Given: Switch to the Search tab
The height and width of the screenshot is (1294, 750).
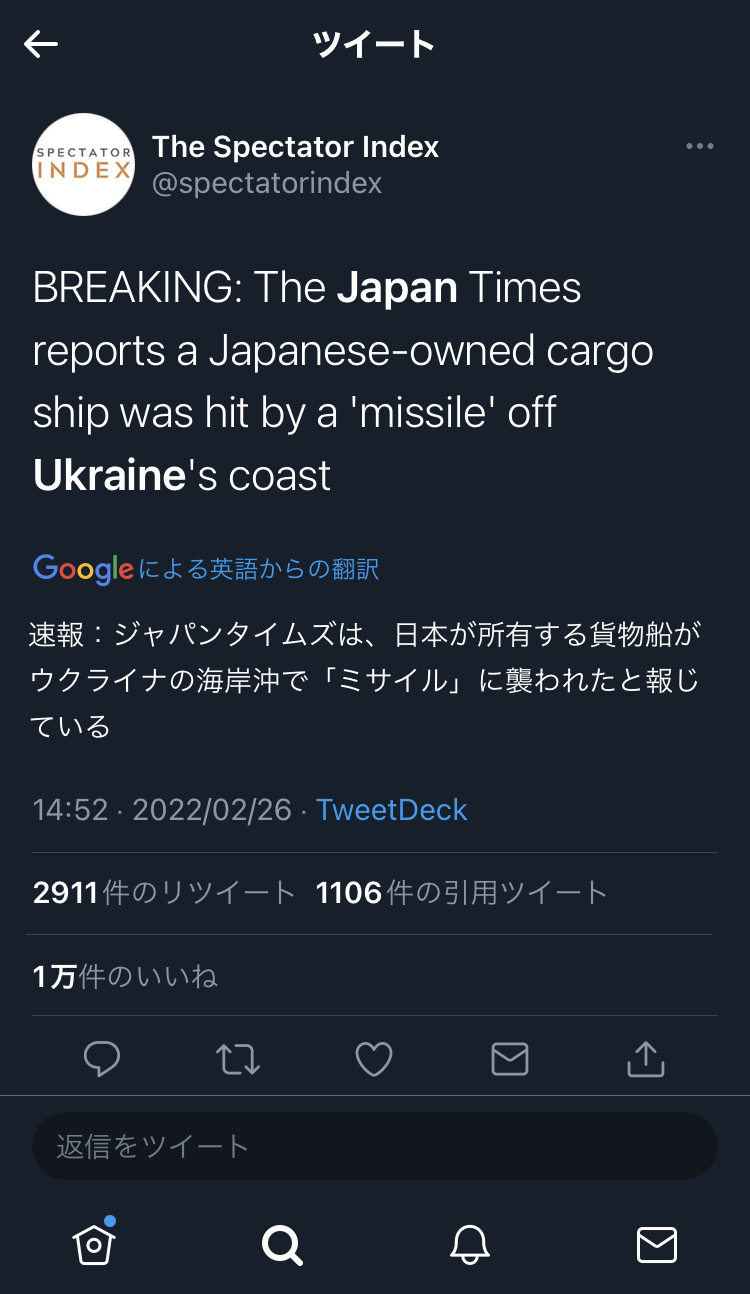Looking at the screenshot, I should point(282,1245).
